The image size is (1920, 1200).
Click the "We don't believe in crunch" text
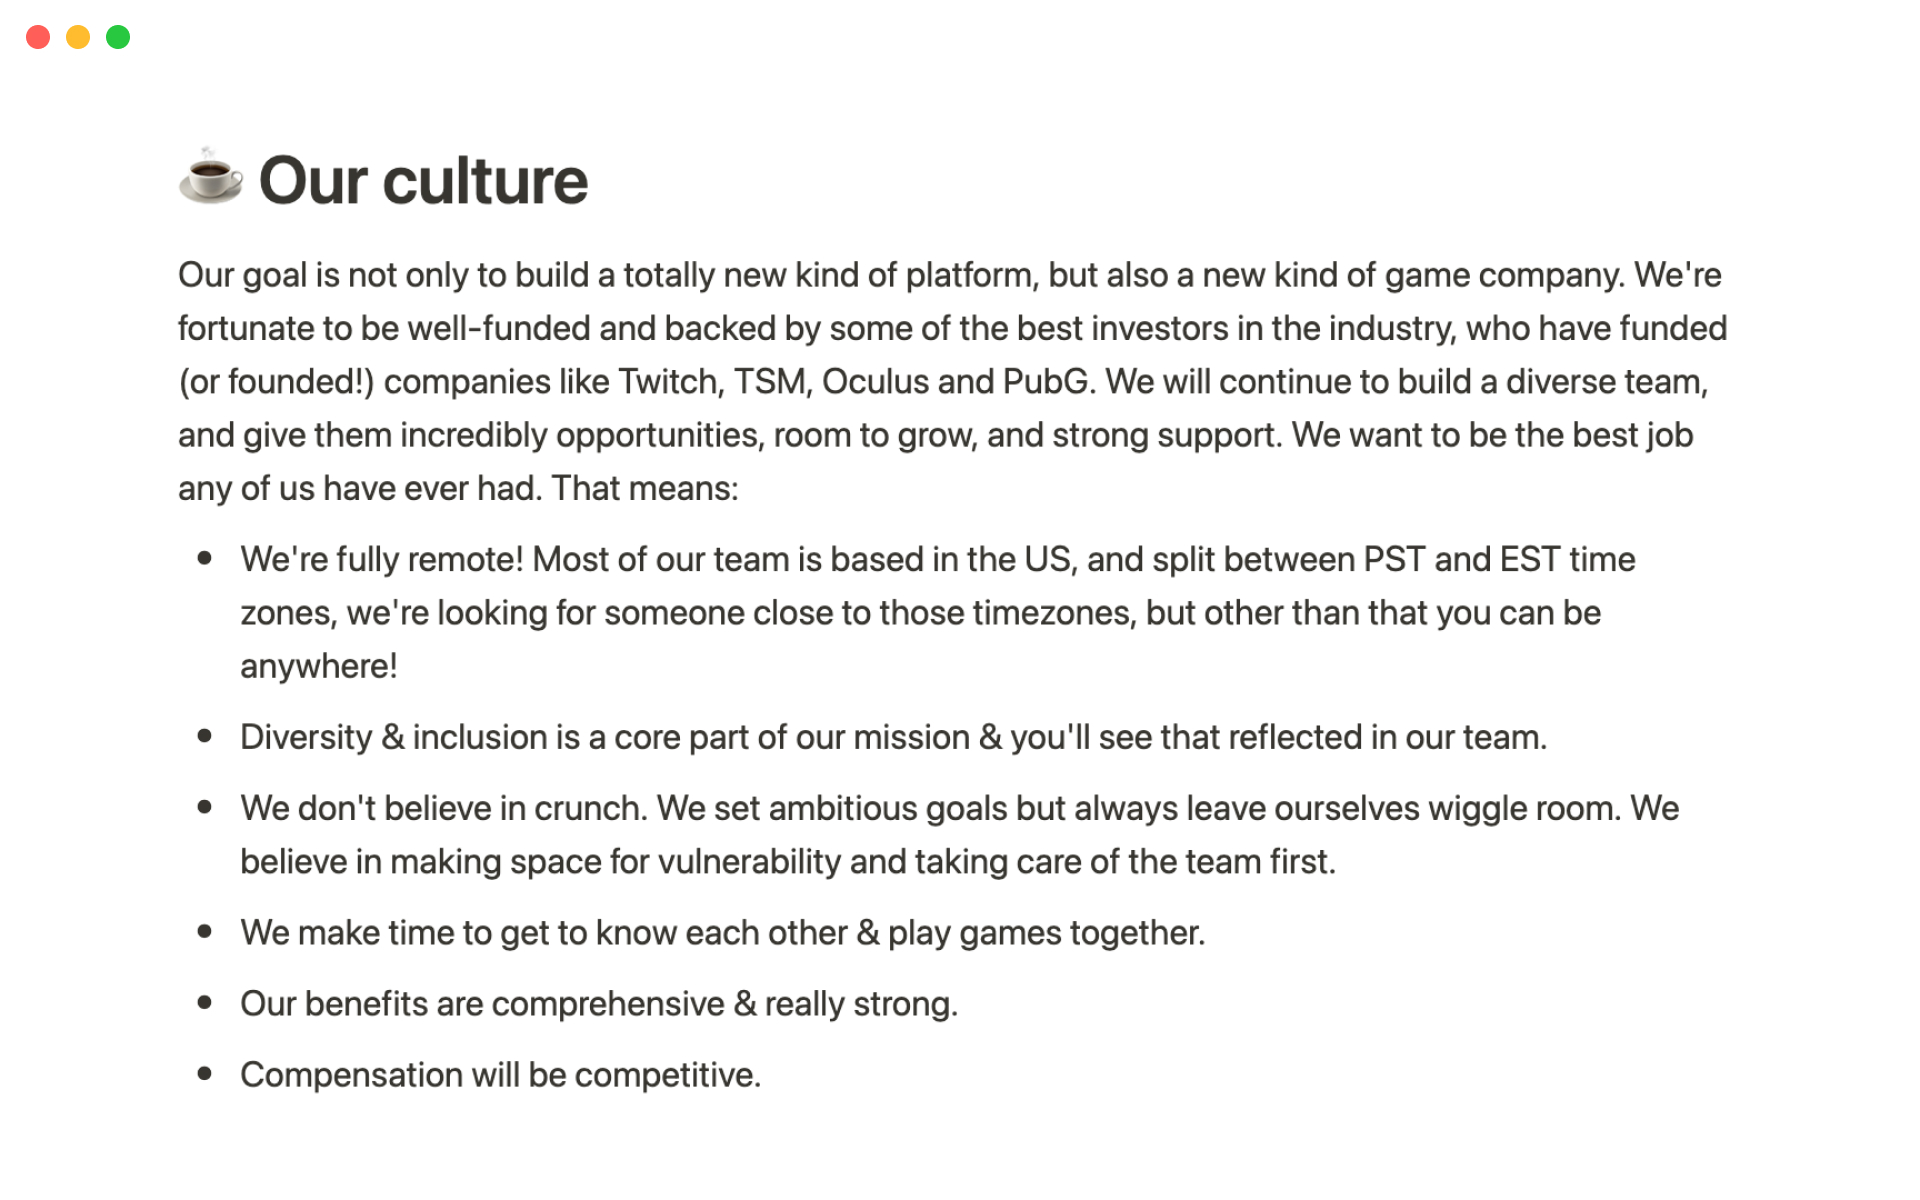[443, 808]
